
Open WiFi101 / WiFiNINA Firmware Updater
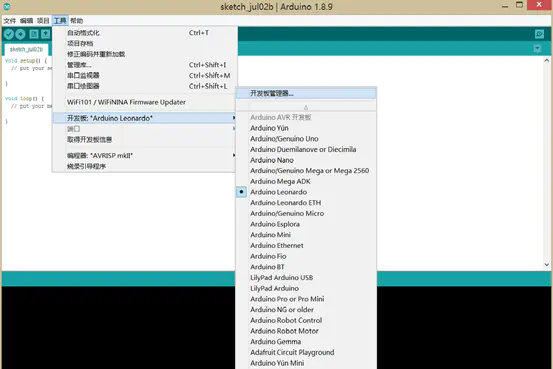point(145,102)
